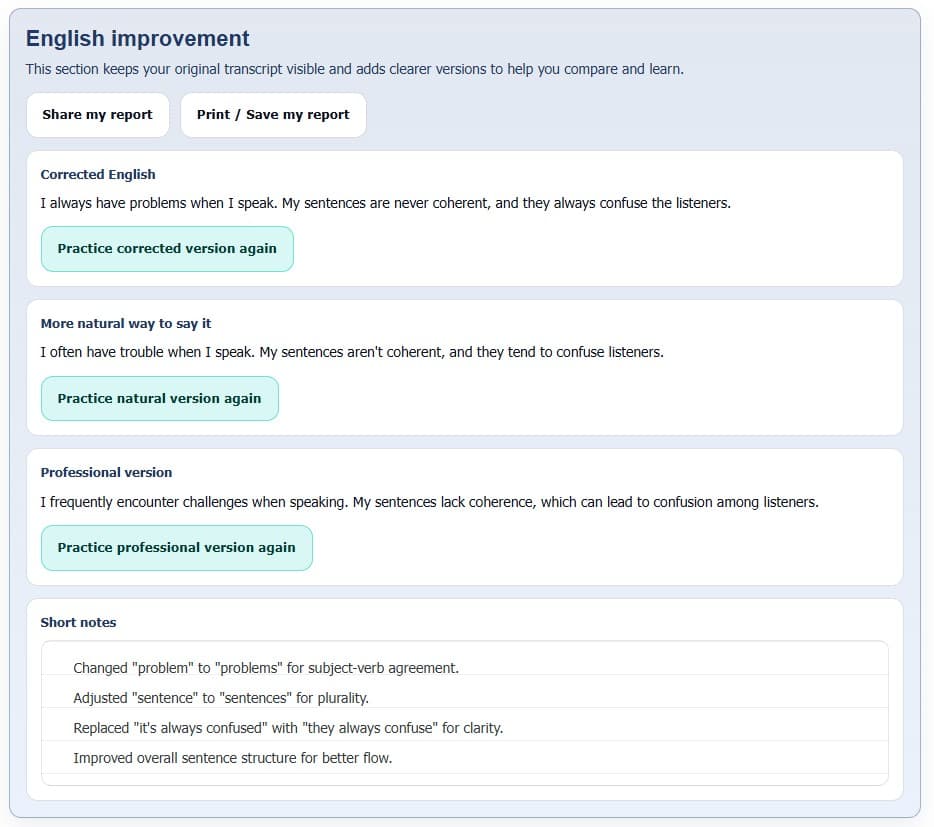The height and width of the screenshot is (827, 934).
Task: Select the Professional version heading
Action: [106, 472]
